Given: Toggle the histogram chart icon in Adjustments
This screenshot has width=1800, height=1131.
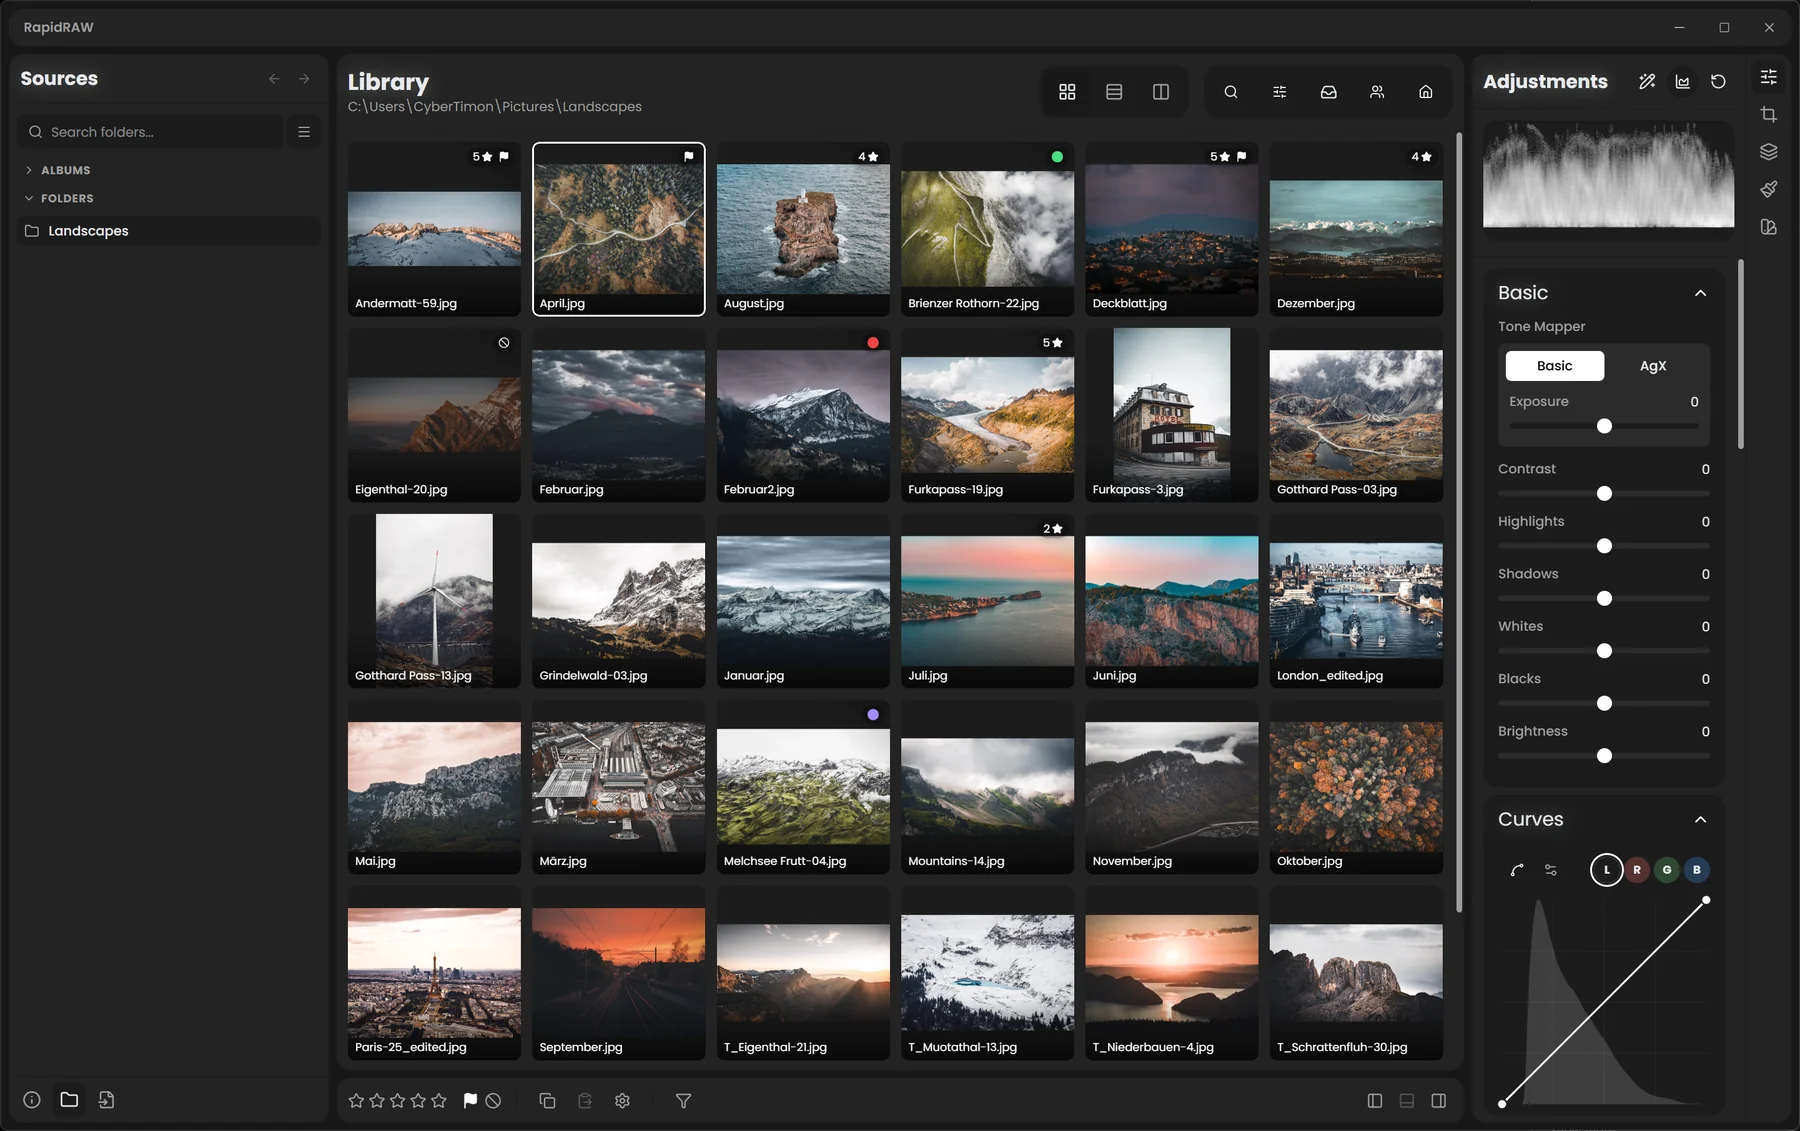Looking at the screenshot, I should 1683,82.
